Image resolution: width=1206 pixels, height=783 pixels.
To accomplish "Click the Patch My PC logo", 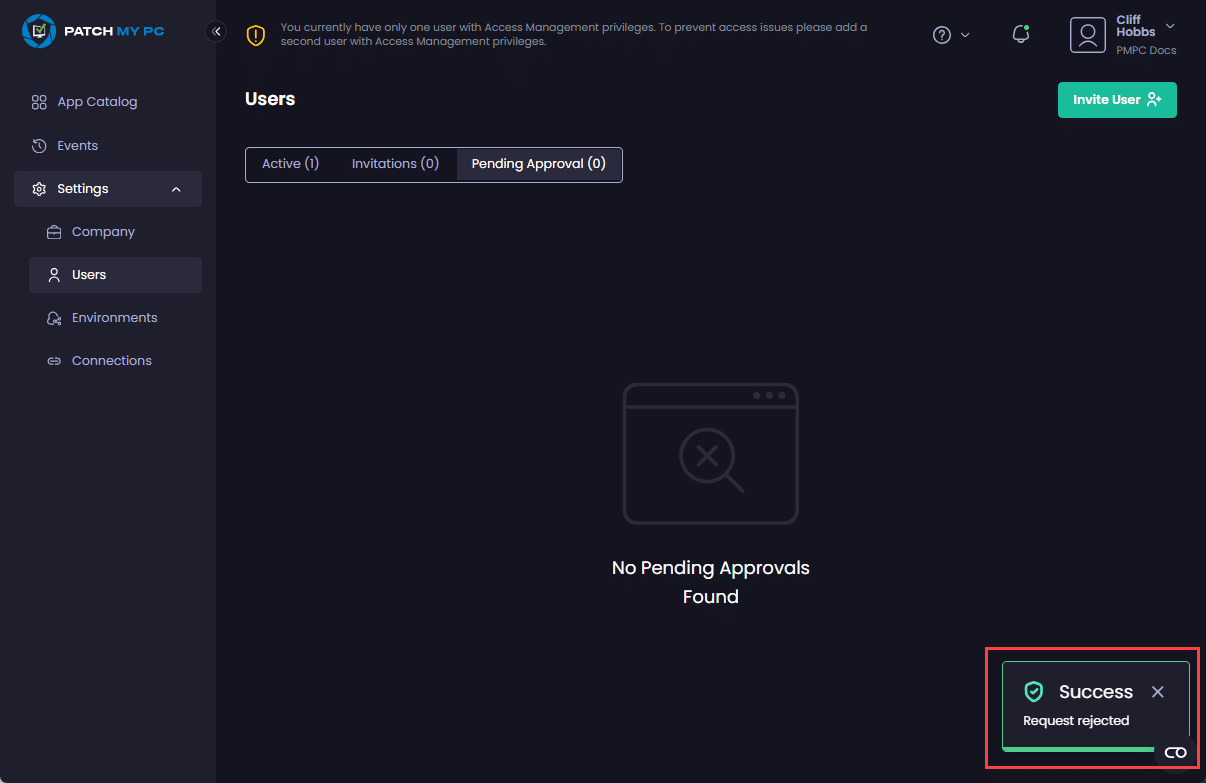I will click(x=93, y=31).
